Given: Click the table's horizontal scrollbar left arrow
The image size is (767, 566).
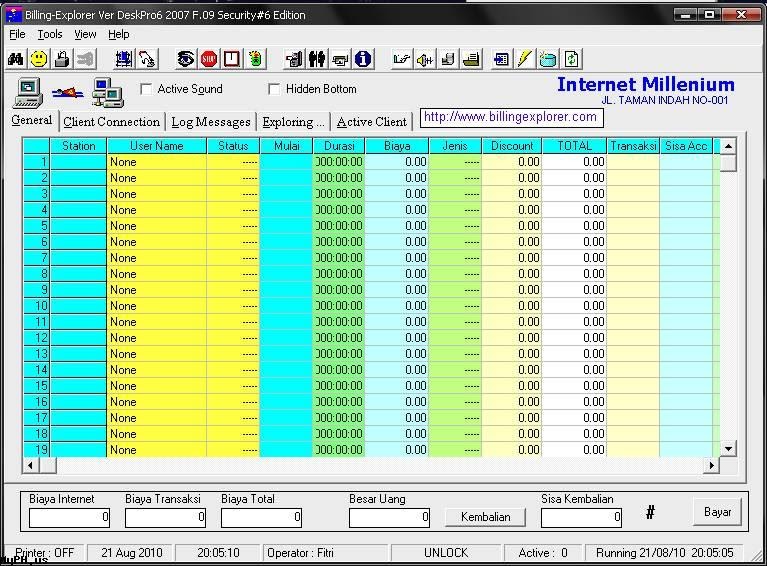Looking at the screenshot, I should tap(31, 465).
